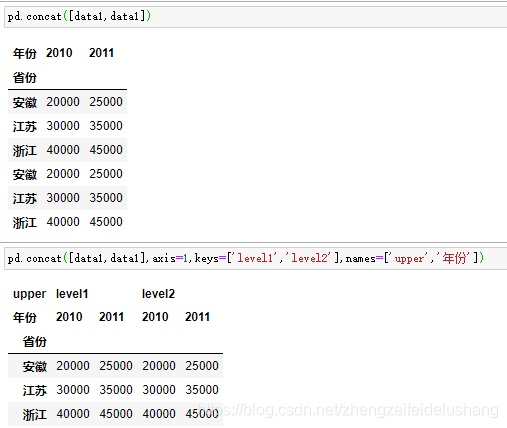
Task: Click the 年份 header in the bottom table
Action: pyautogui.click(x=25, y=317)
